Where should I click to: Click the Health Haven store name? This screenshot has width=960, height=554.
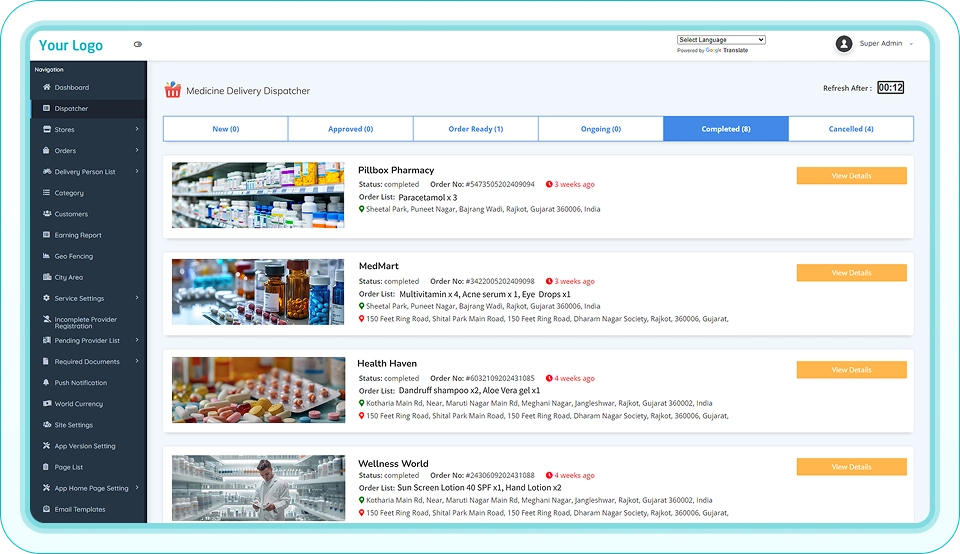[387, 364]
